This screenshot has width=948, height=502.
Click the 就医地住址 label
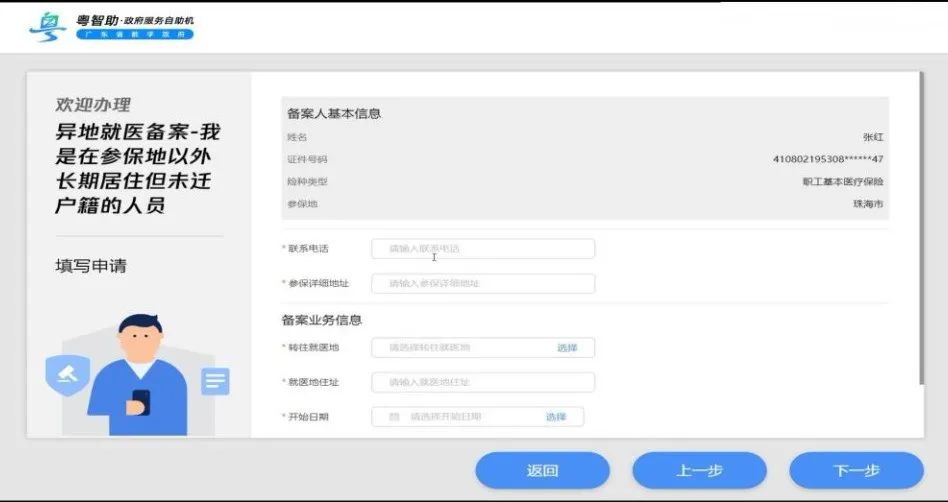tap(313, 382)
